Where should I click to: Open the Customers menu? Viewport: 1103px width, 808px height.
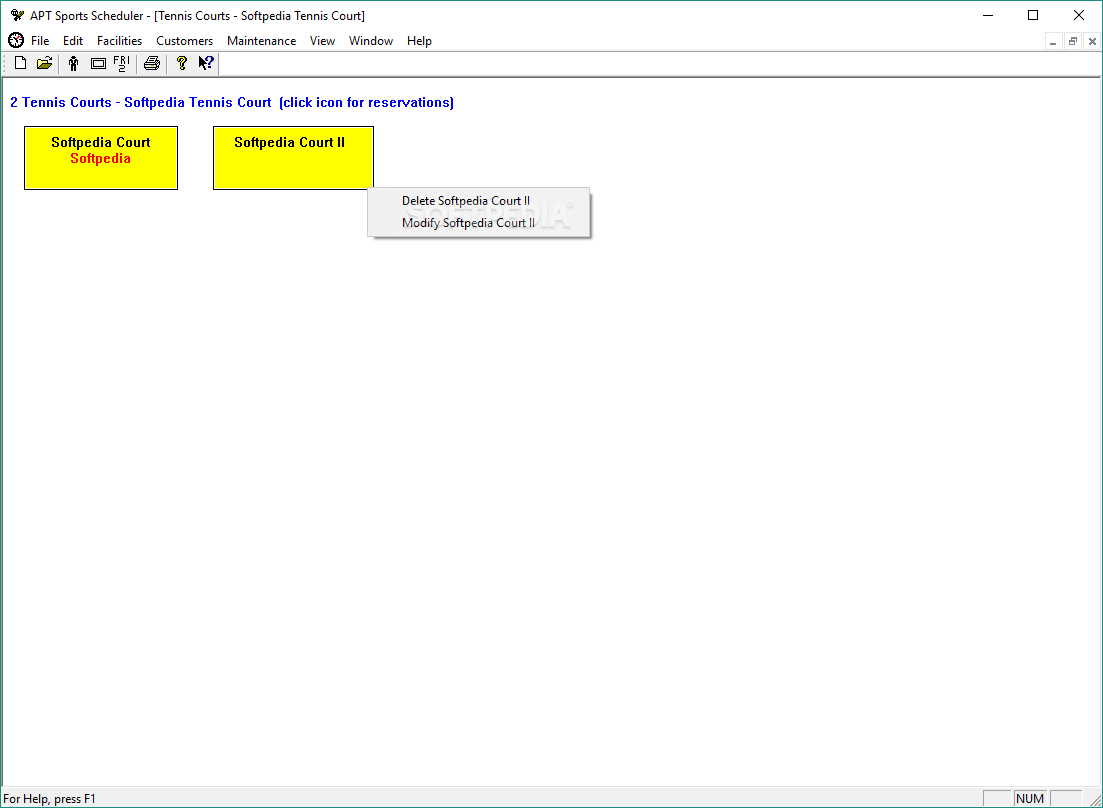tap(184, 41)
